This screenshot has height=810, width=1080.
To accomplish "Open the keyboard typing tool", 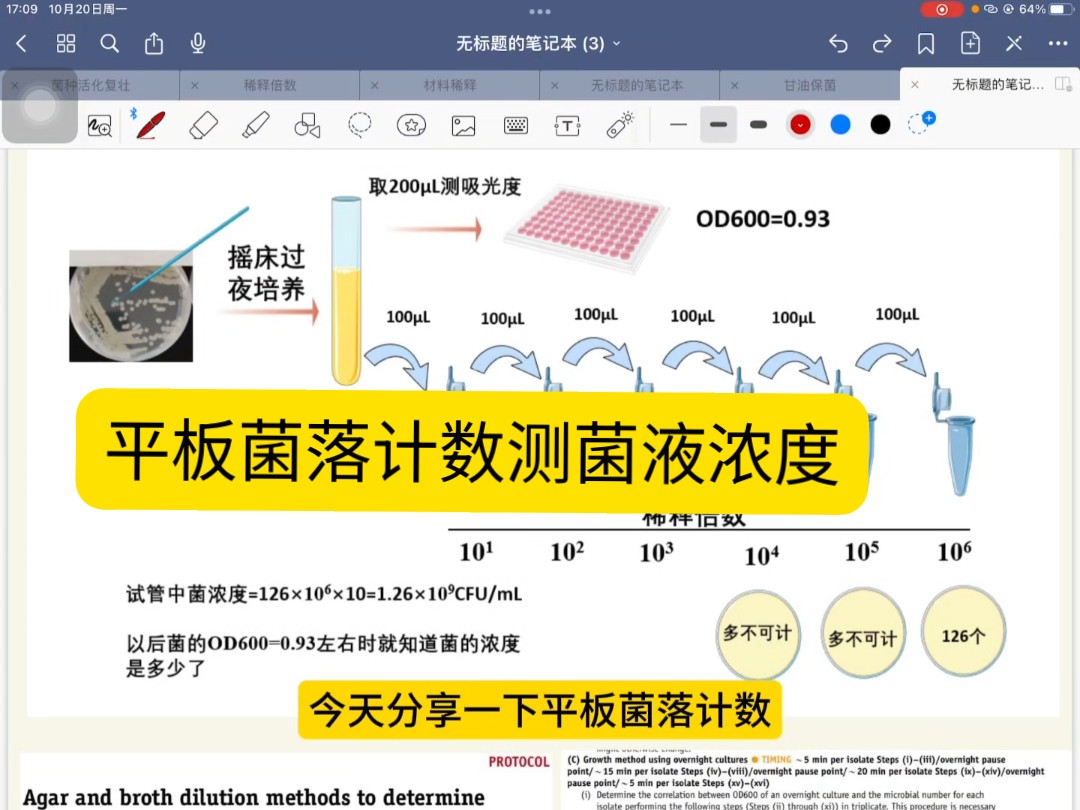I will 516,125.
